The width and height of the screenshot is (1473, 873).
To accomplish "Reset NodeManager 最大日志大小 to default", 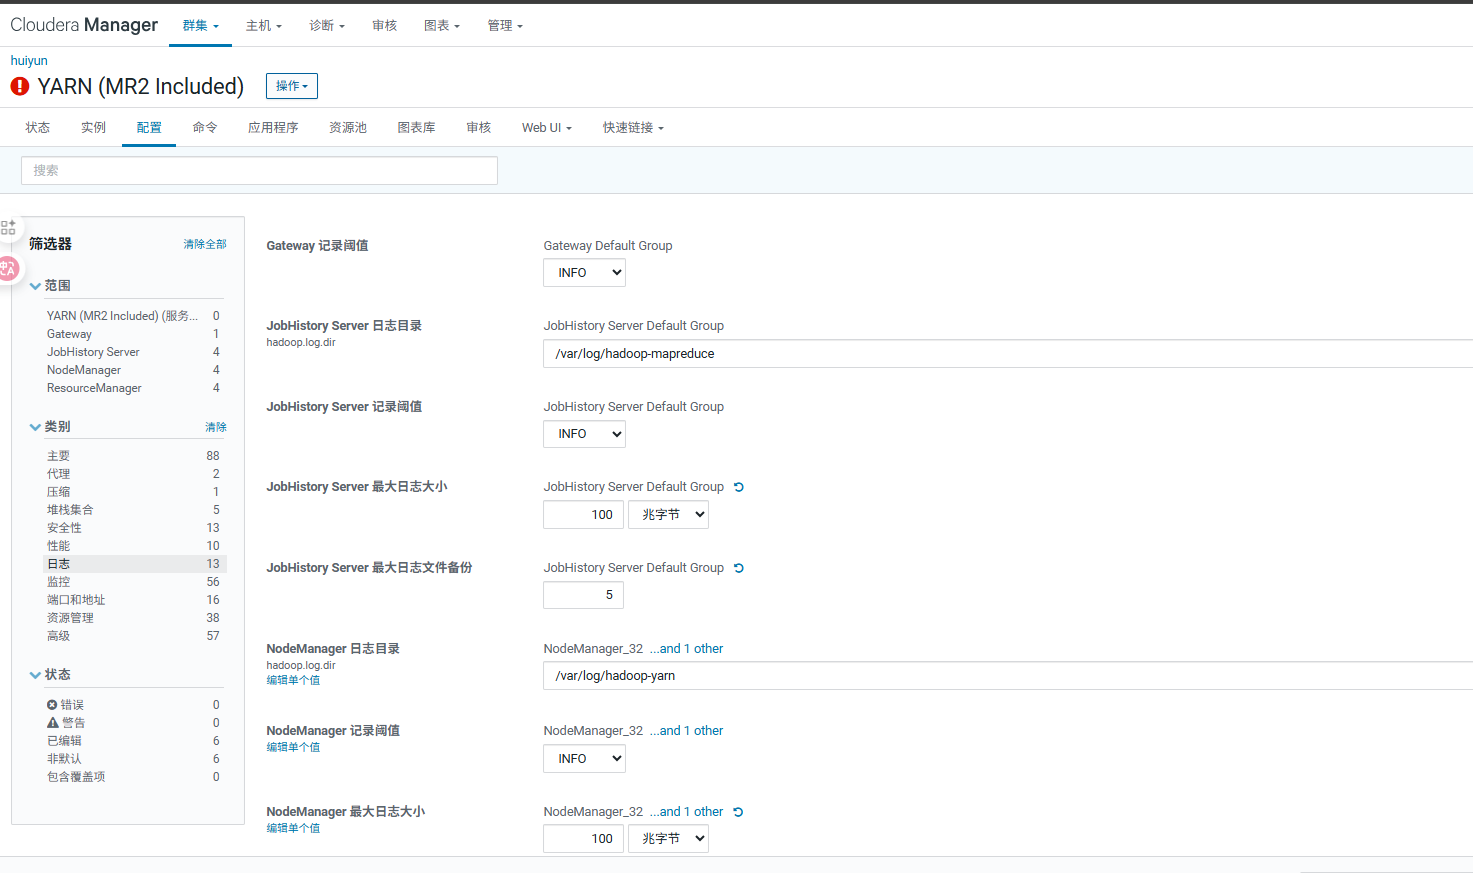I will point(738,812).
